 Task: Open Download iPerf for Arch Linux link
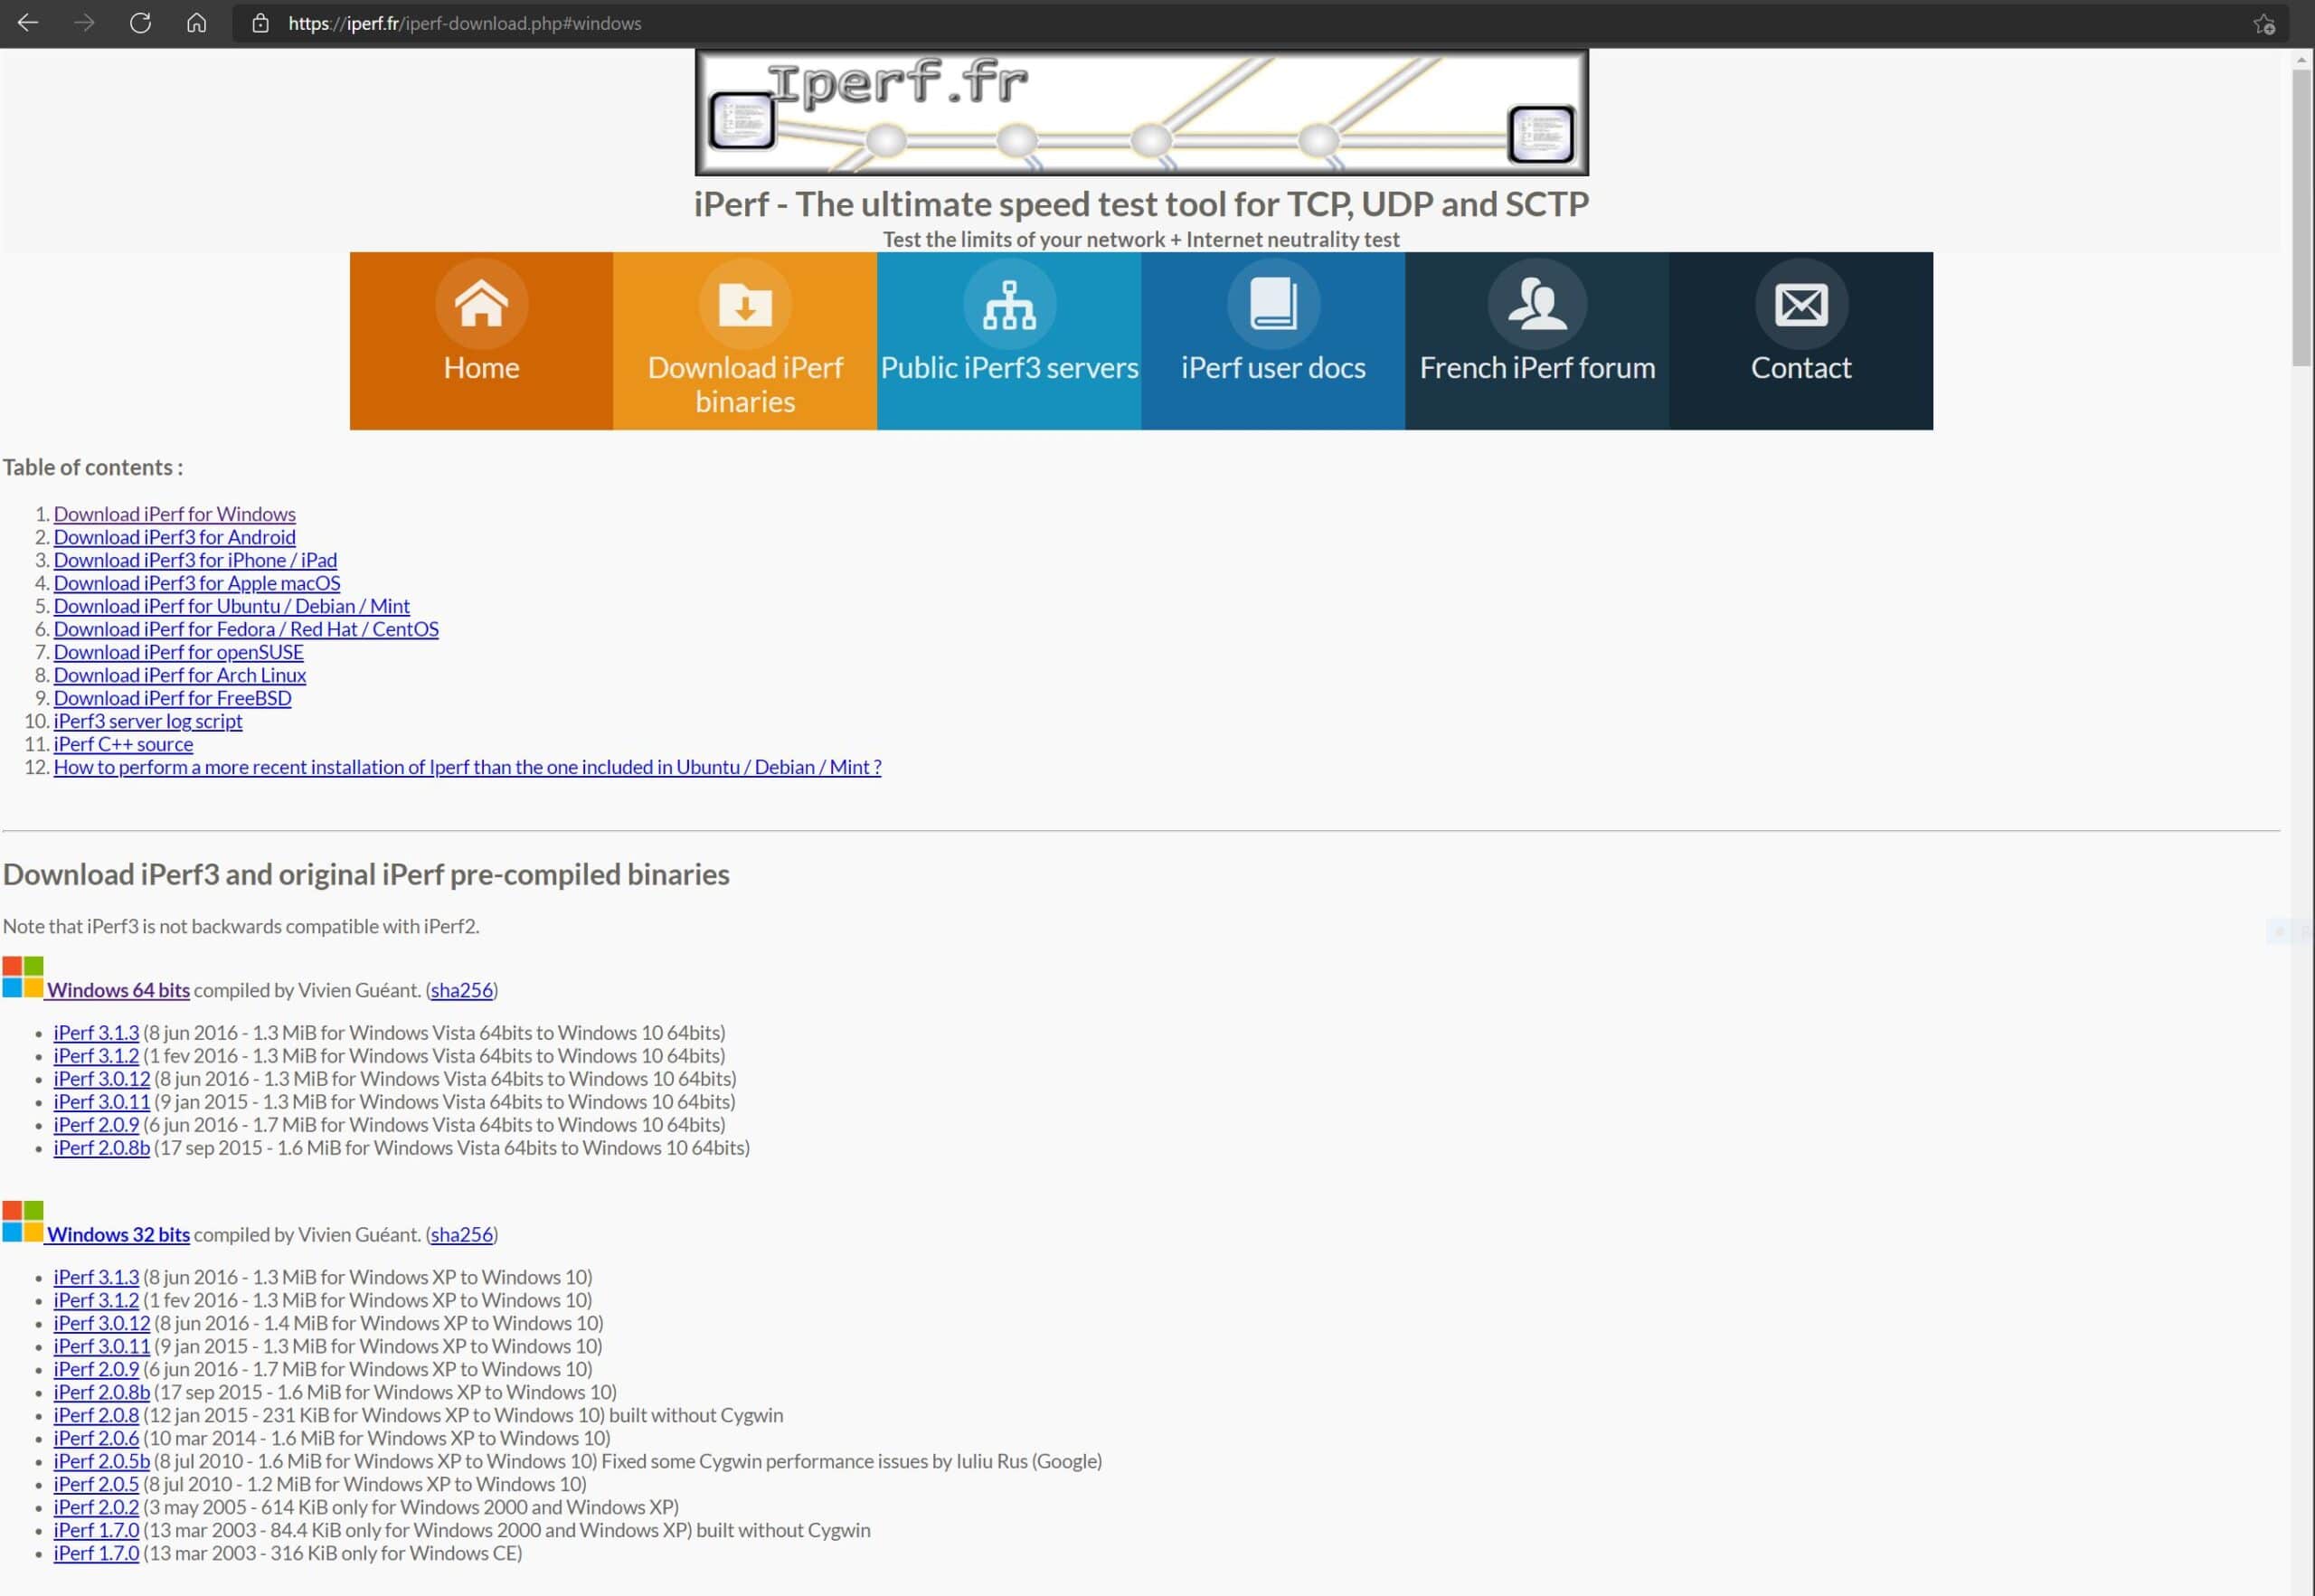coord(180,675)
